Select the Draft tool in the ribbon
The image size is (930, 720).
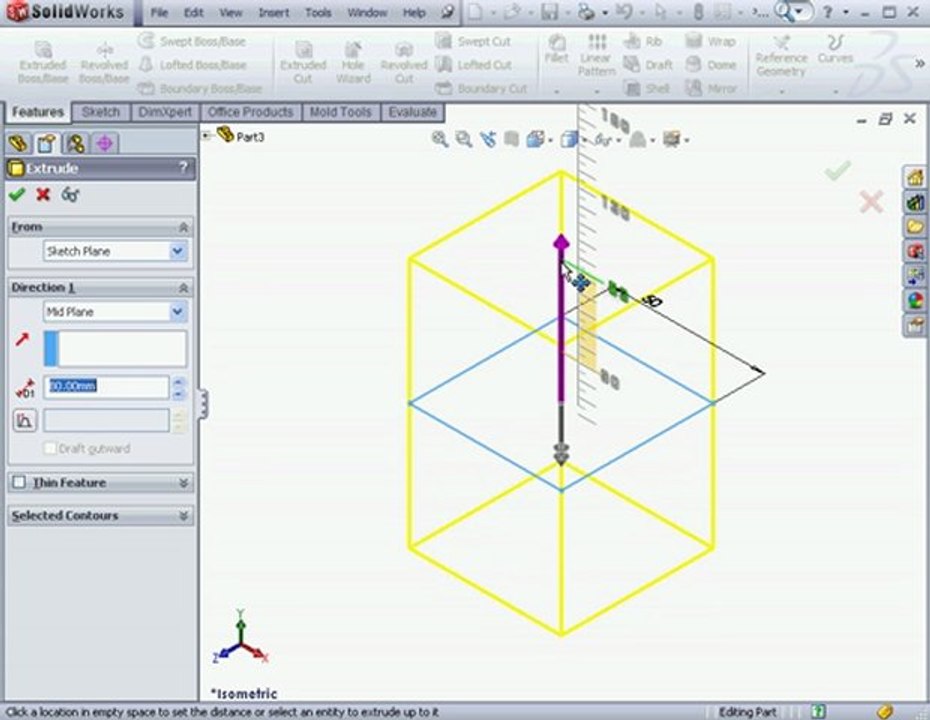(648, 65)
